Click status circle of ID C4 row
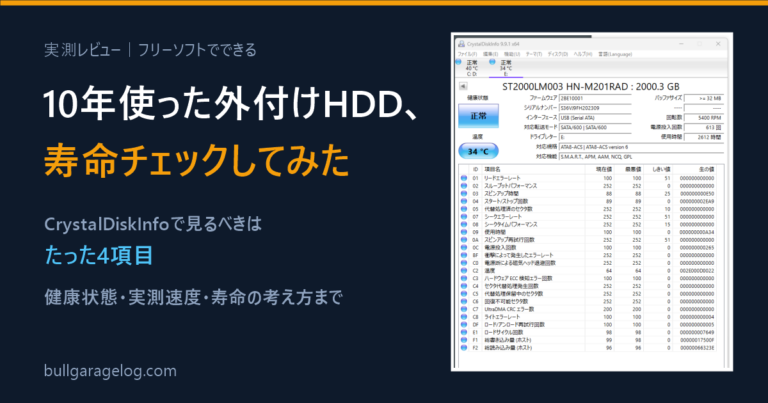Image resolution: width=768 pixels, height=403 pixels. pyautogui.click(x=464, y=286)
